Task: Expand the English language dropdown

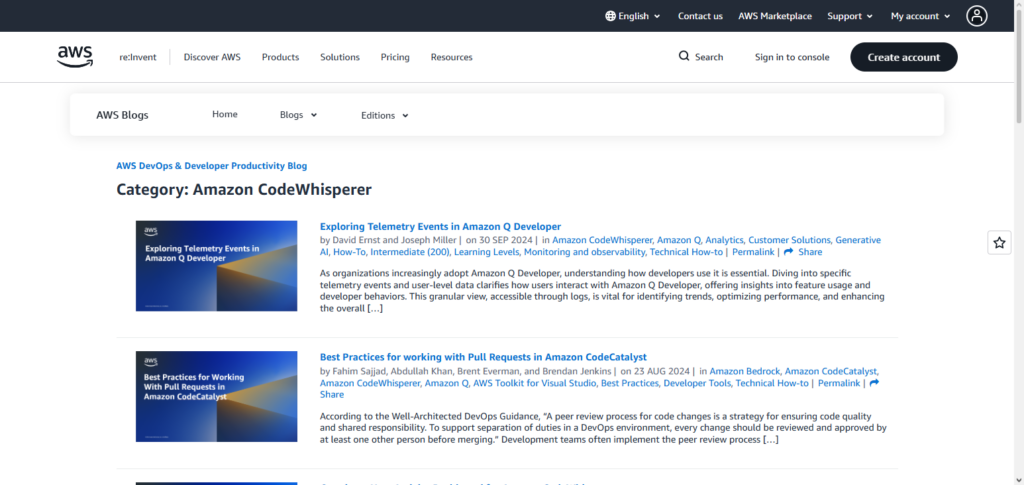Action: point(633,16)
